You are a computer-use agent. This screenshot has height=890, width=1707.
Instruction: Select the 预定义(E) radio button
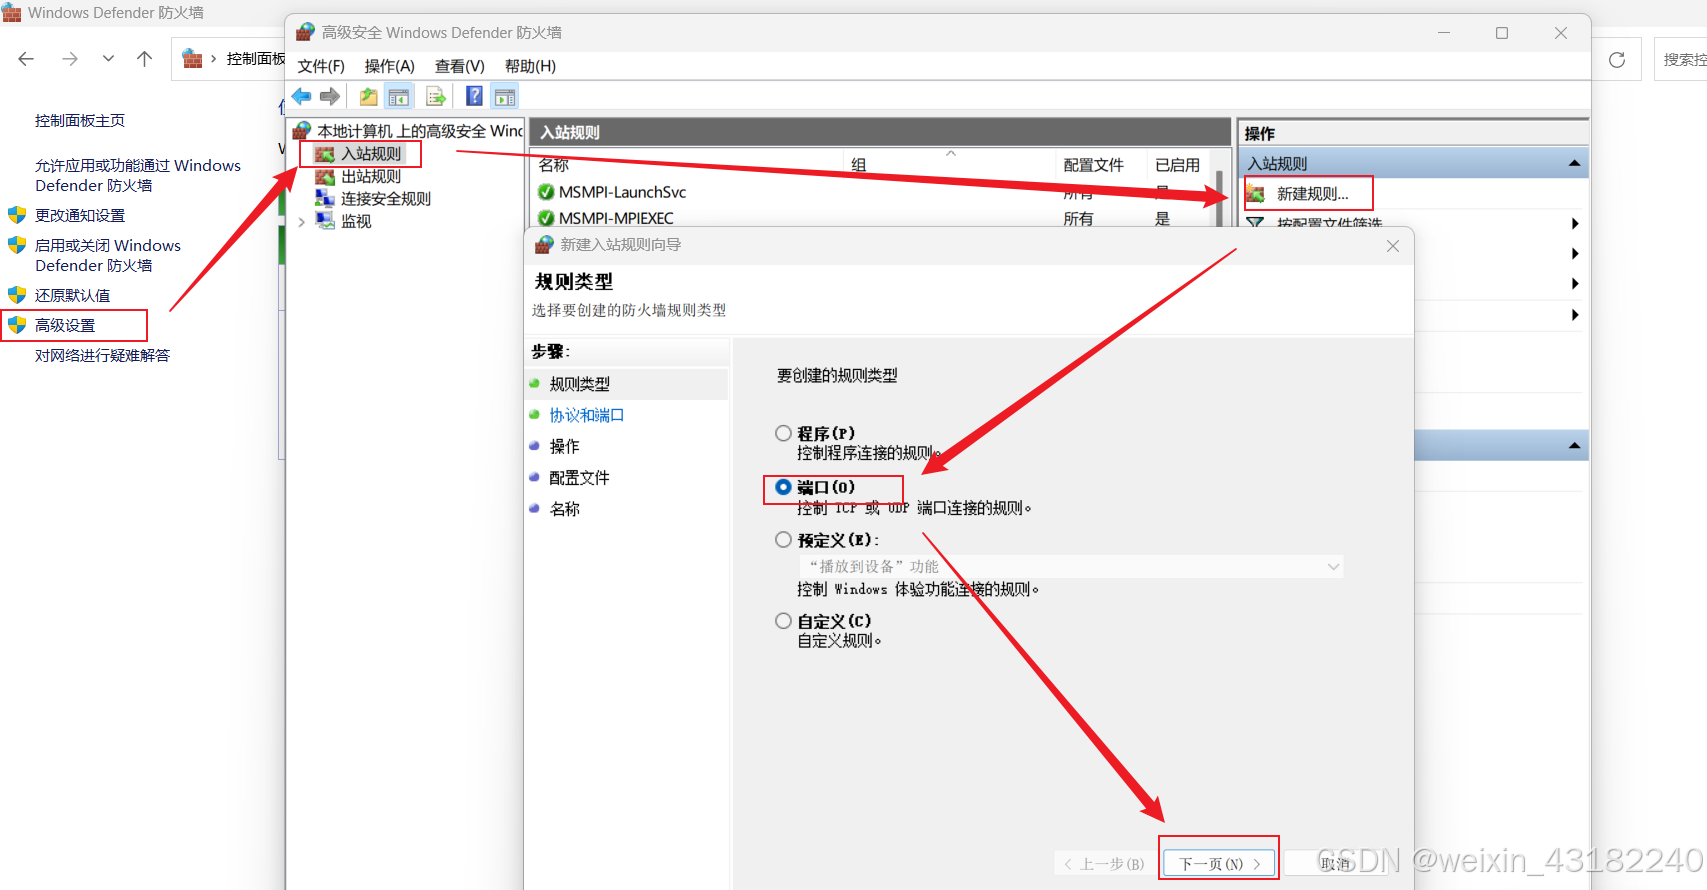[x=784, y=539]
